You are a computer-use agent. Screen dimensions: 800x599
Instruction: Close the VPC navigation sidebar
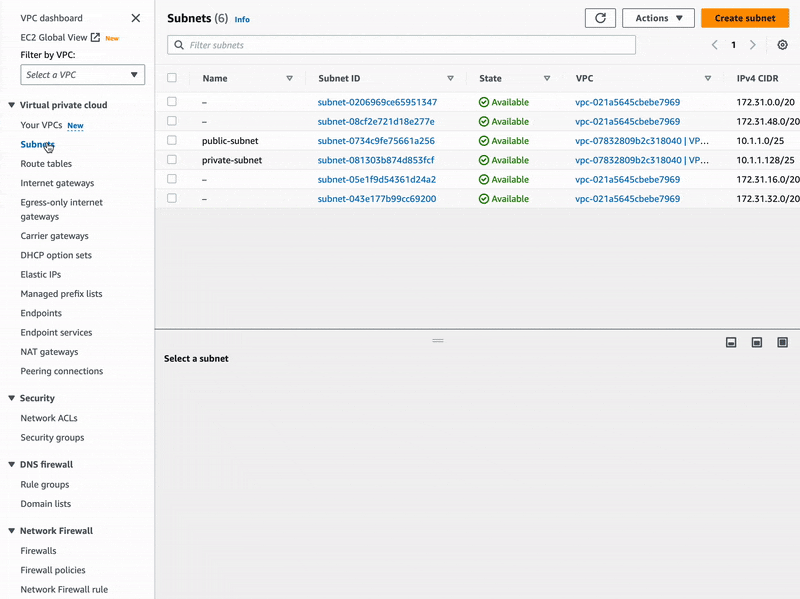pyautogui.click(x=136, y=18)
